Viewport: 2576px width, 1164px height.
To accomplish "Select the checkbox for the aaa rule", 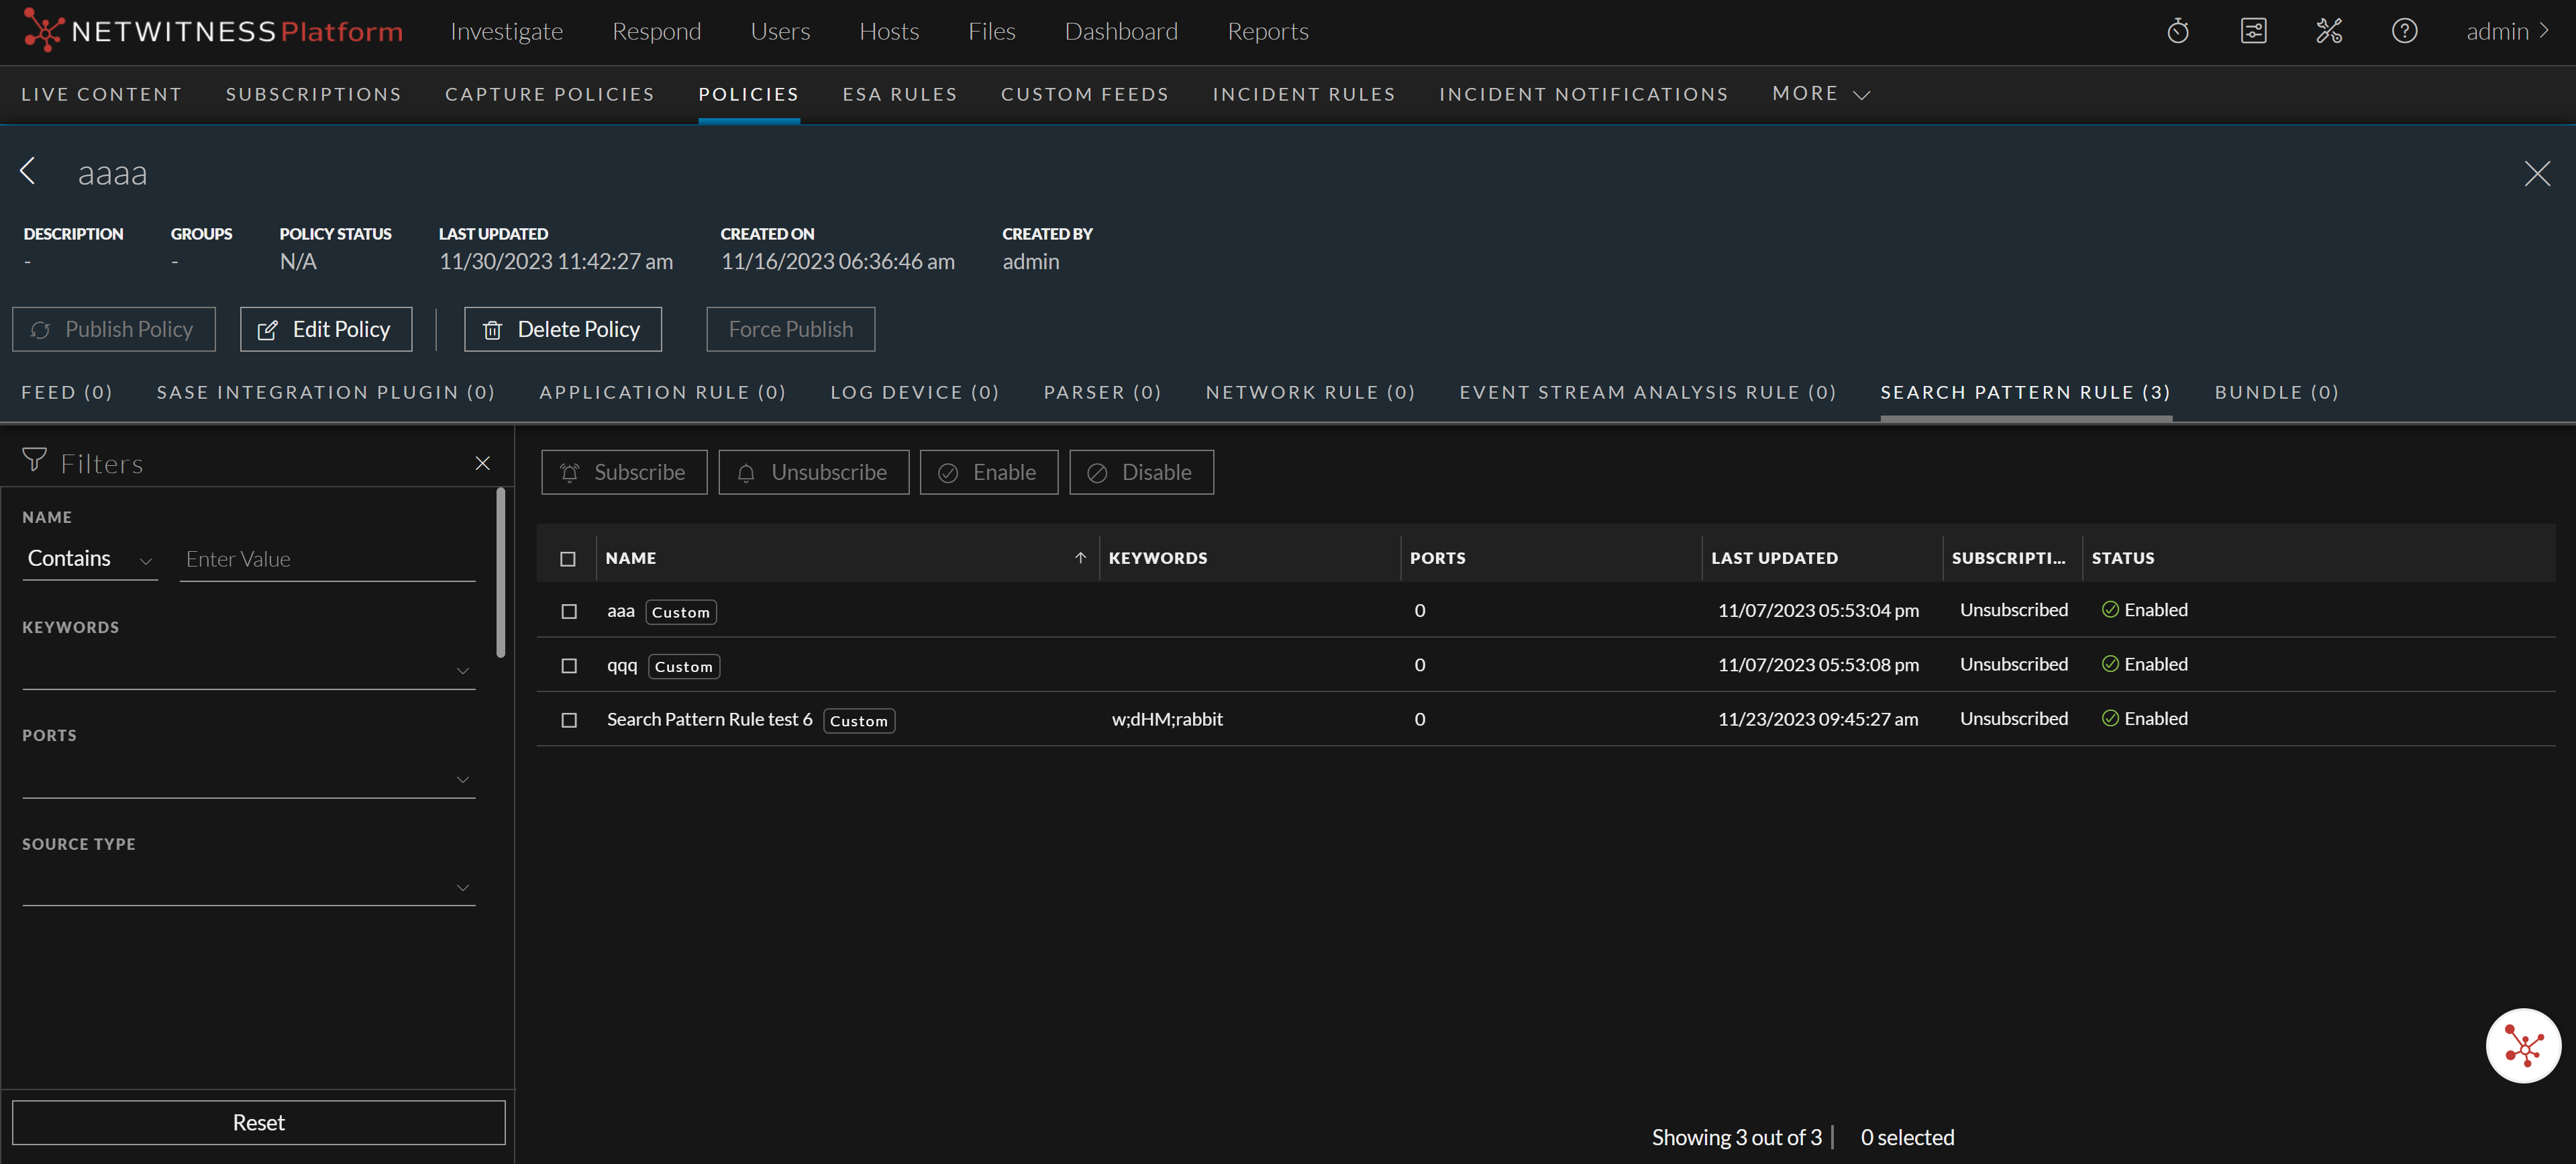I will click(x=569, y=611).
